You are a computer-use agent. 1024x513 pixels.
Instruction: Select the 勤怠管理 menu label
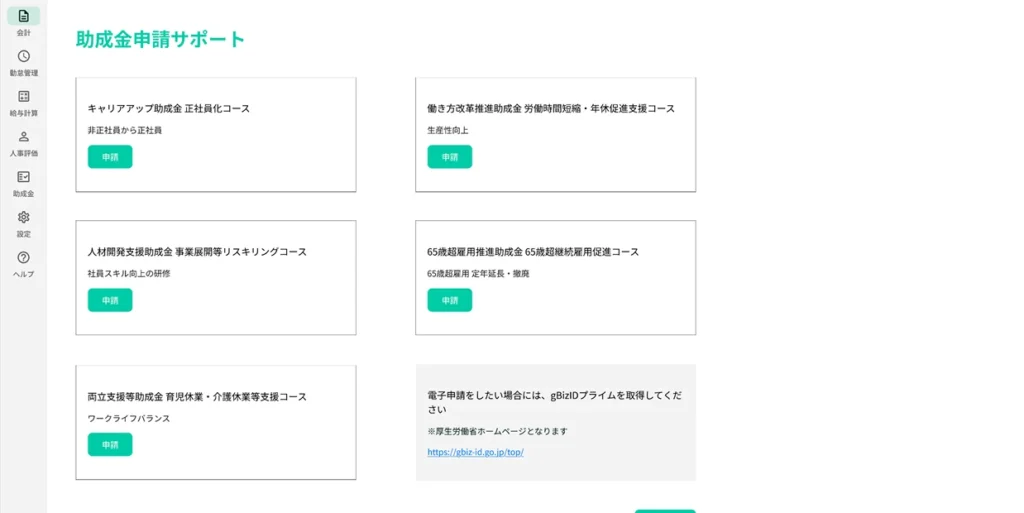[x=23, y=73]
